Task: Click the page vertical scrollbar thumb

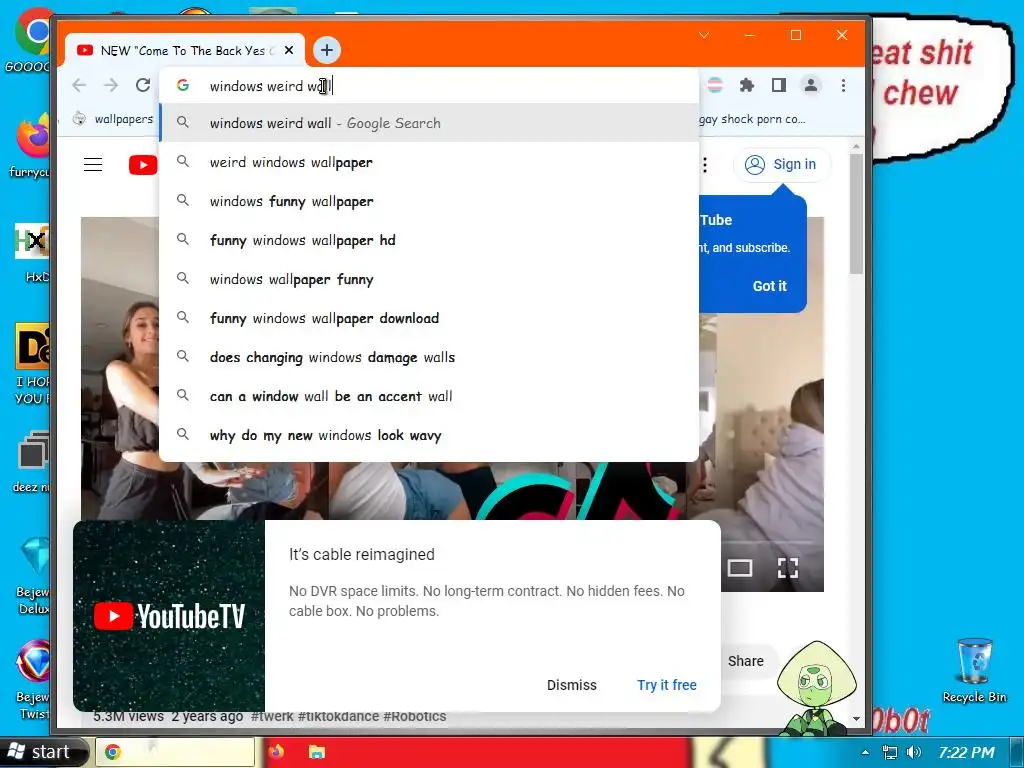Action: [x=856, y=214]
